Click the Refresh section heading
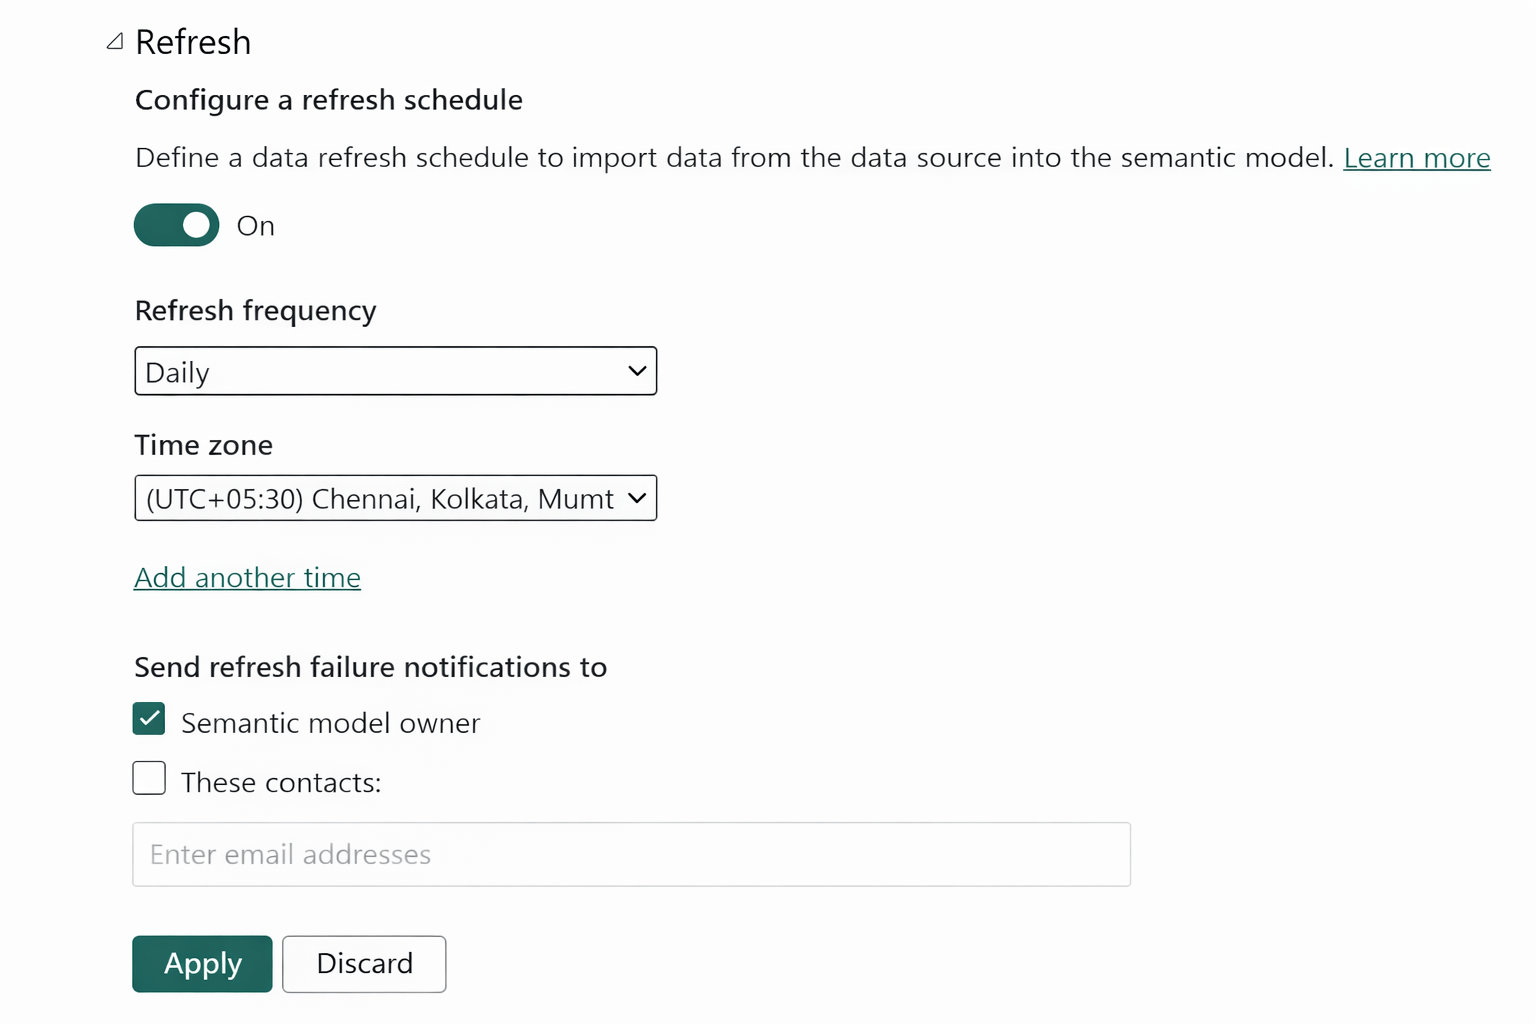 pos(193,42)
